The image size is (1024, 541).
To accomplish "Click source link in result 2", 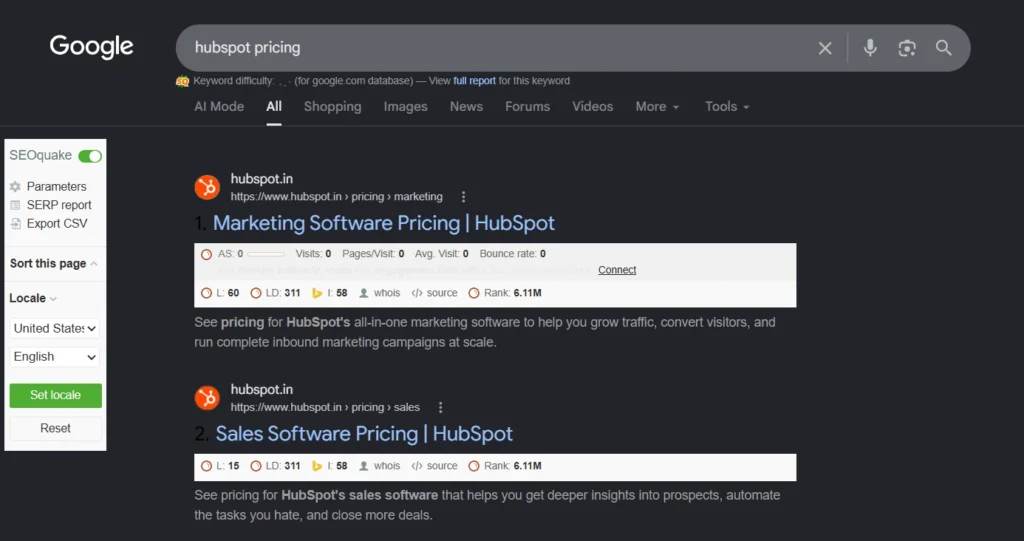I will [442, 467].
